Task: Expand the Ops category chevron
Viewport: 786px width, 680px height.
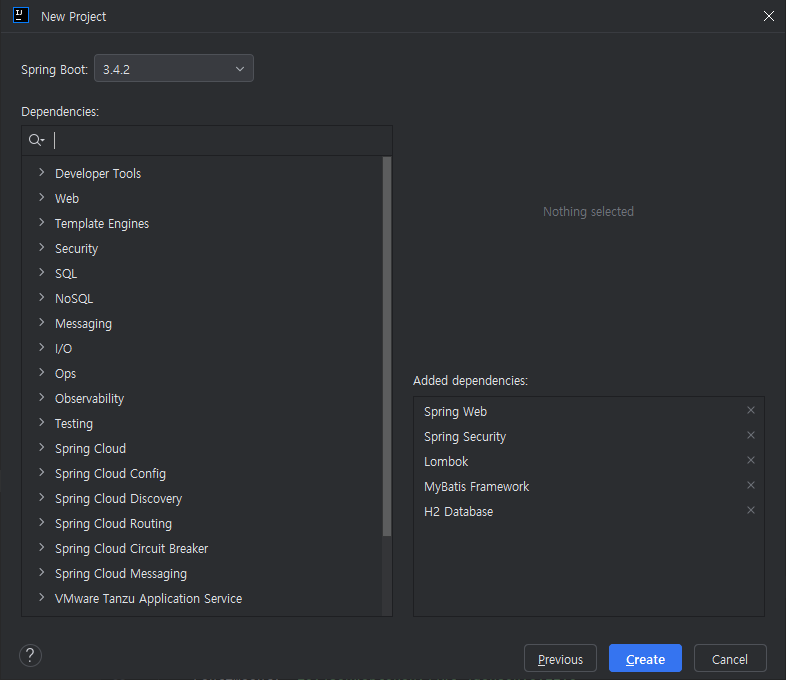Action: 42,373
